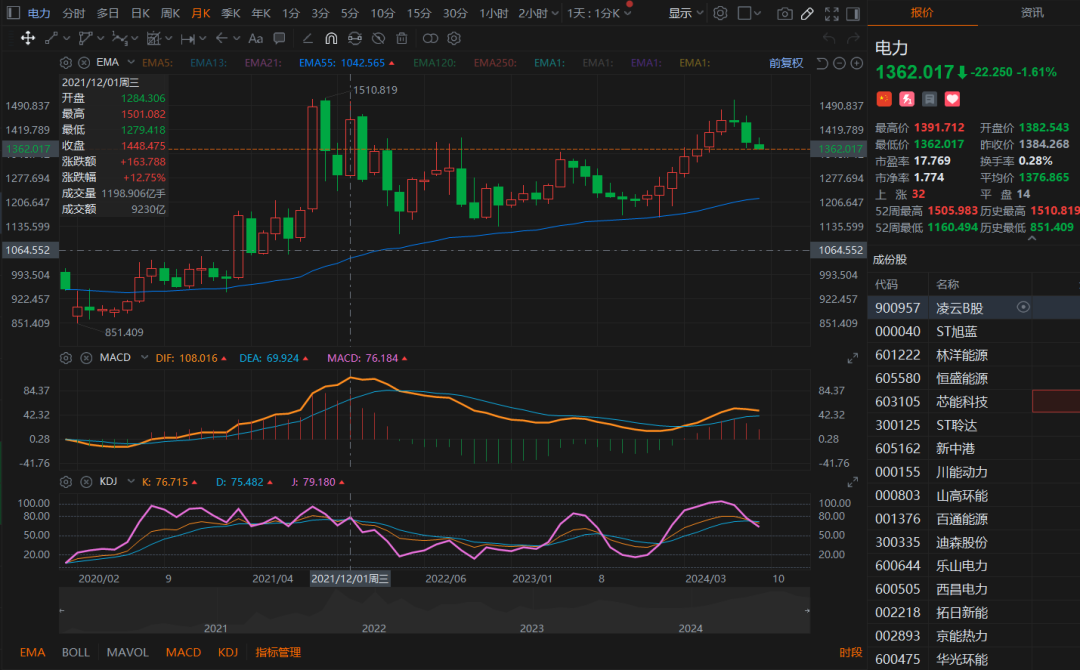Toggle the MACD indicator at bottom bar

[183, 652]
